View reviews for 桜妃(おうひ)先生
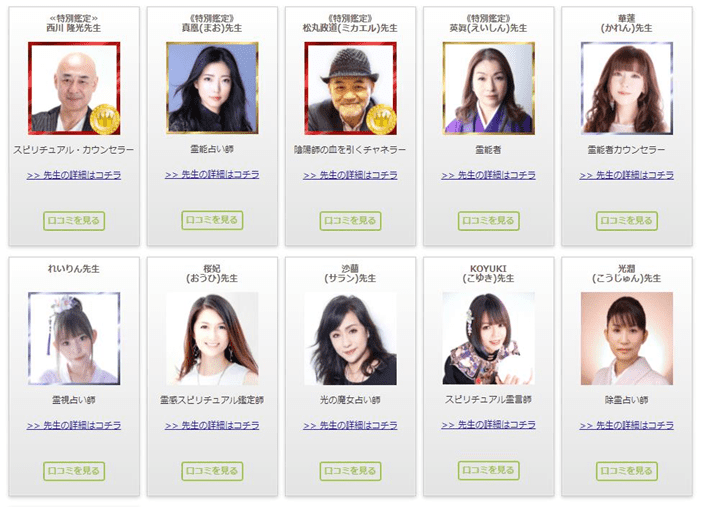 [x=212, y=471]
